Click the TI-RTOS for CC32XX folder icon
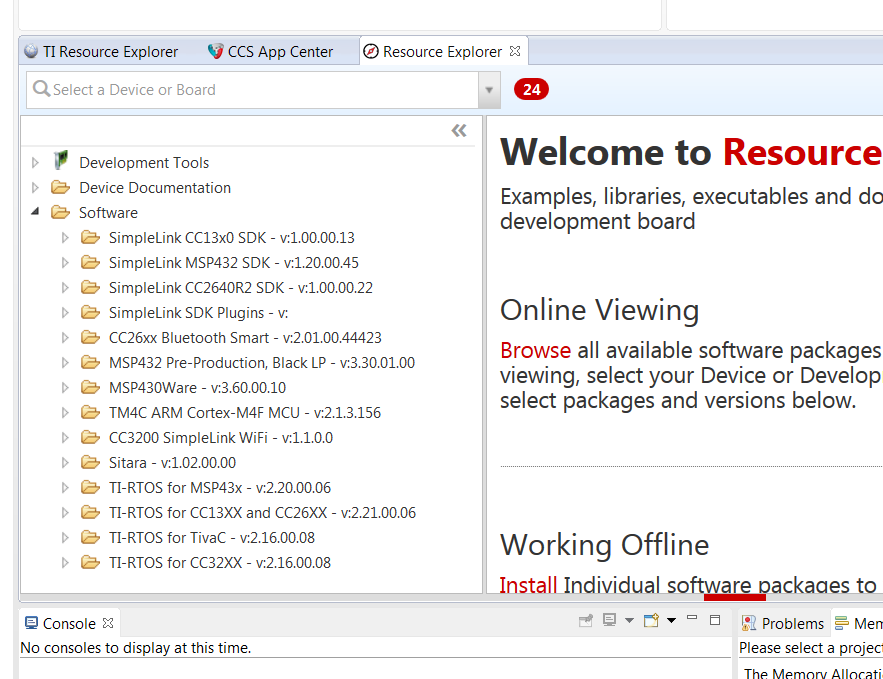Viewport: 883px width, 679px height. pyautogui.click(x=90, y=562)
